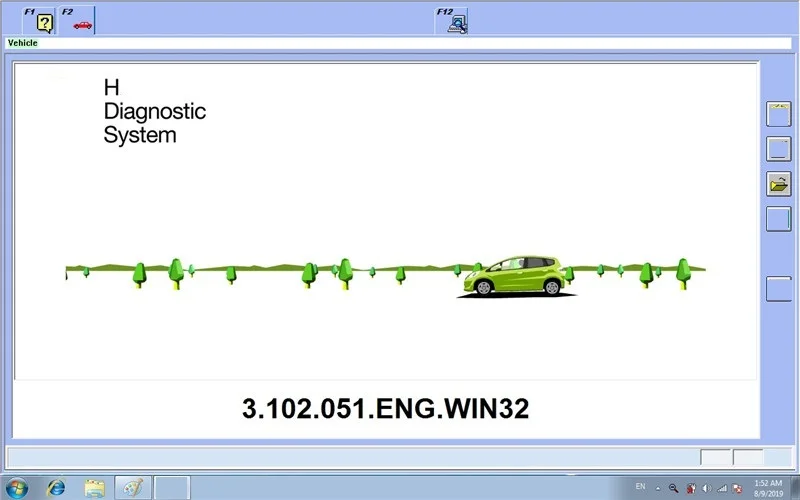Click the open folder button in sidebar
Viewport: 800px width, 500px height.
click(779, 184)
